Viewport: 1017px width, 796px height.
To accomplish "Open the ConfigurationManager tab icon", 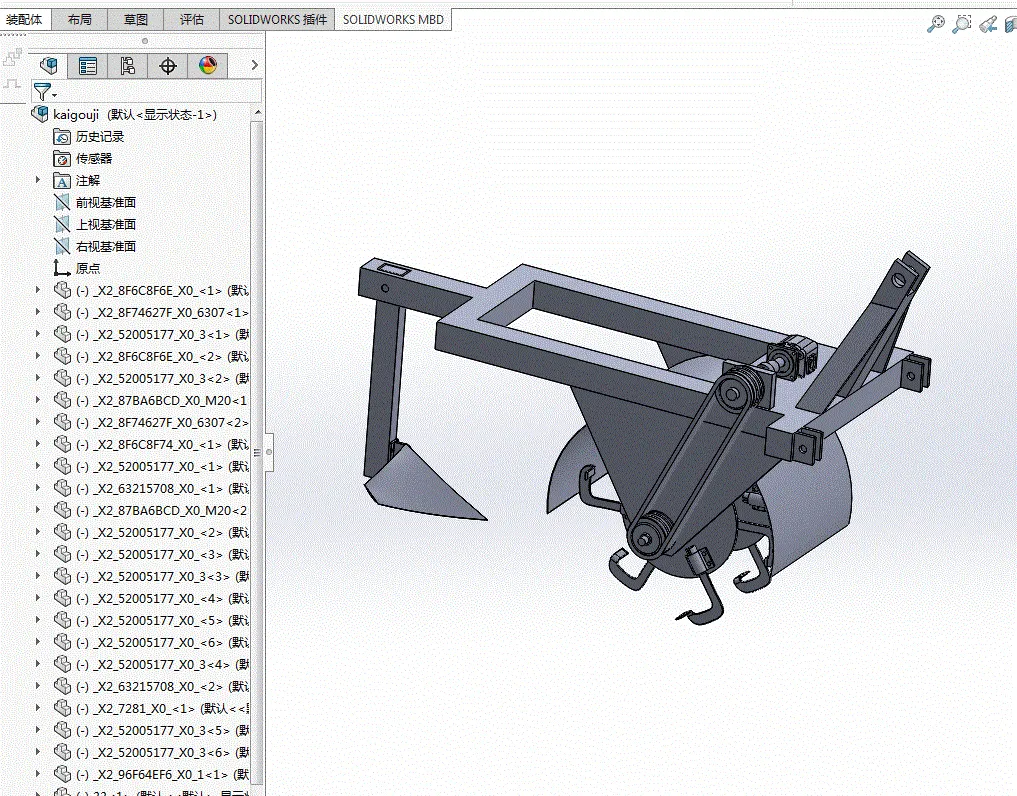I will tap(127, 66).
